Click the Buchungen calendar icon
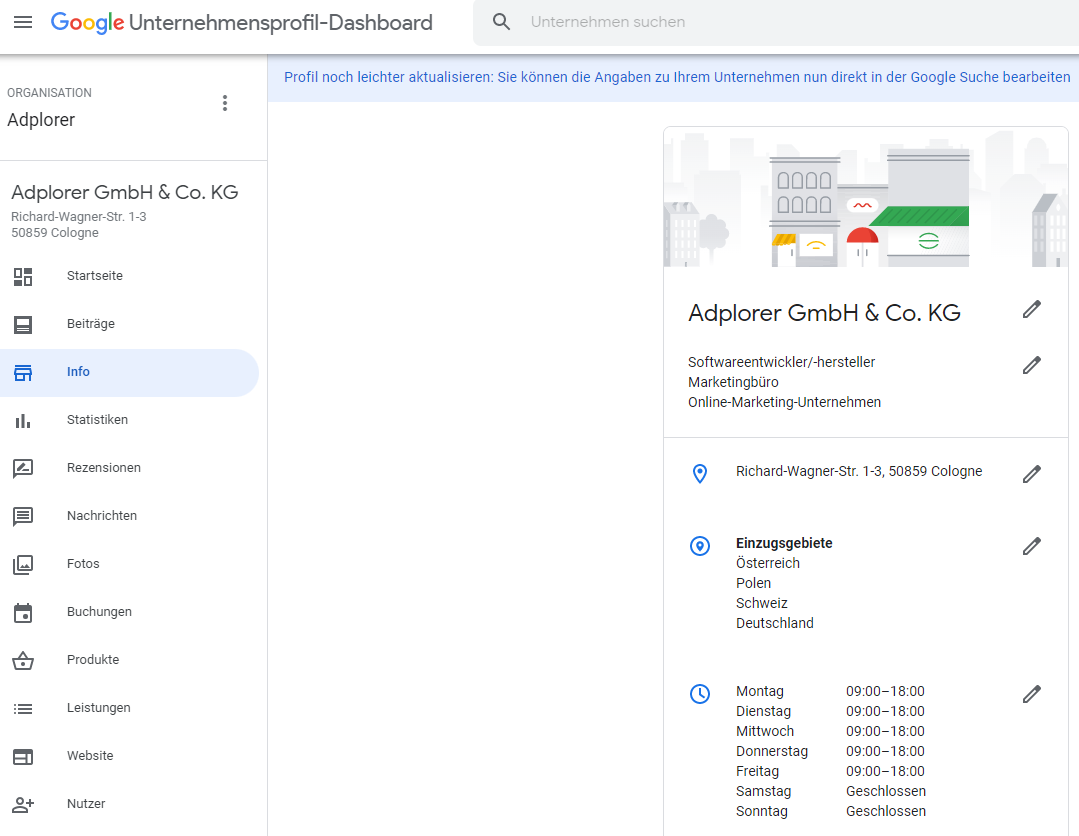The image size is (1079, 836). (x=23, y=612)
